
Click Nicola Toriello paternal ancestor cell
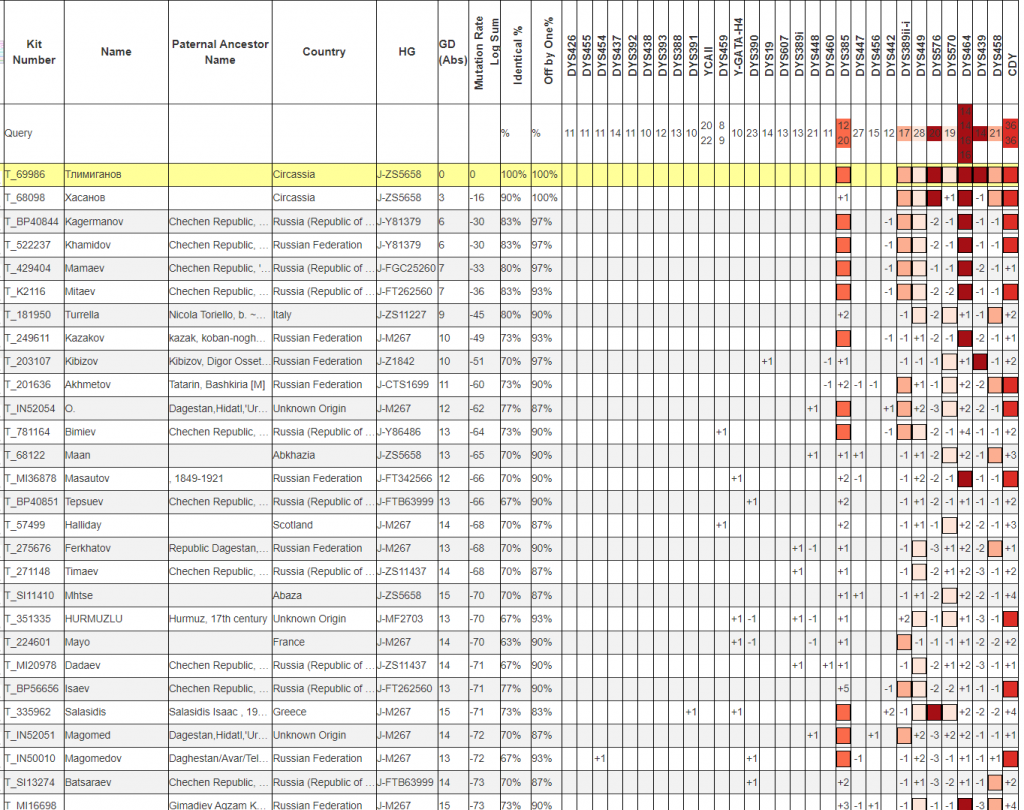[x=219, y=315]
